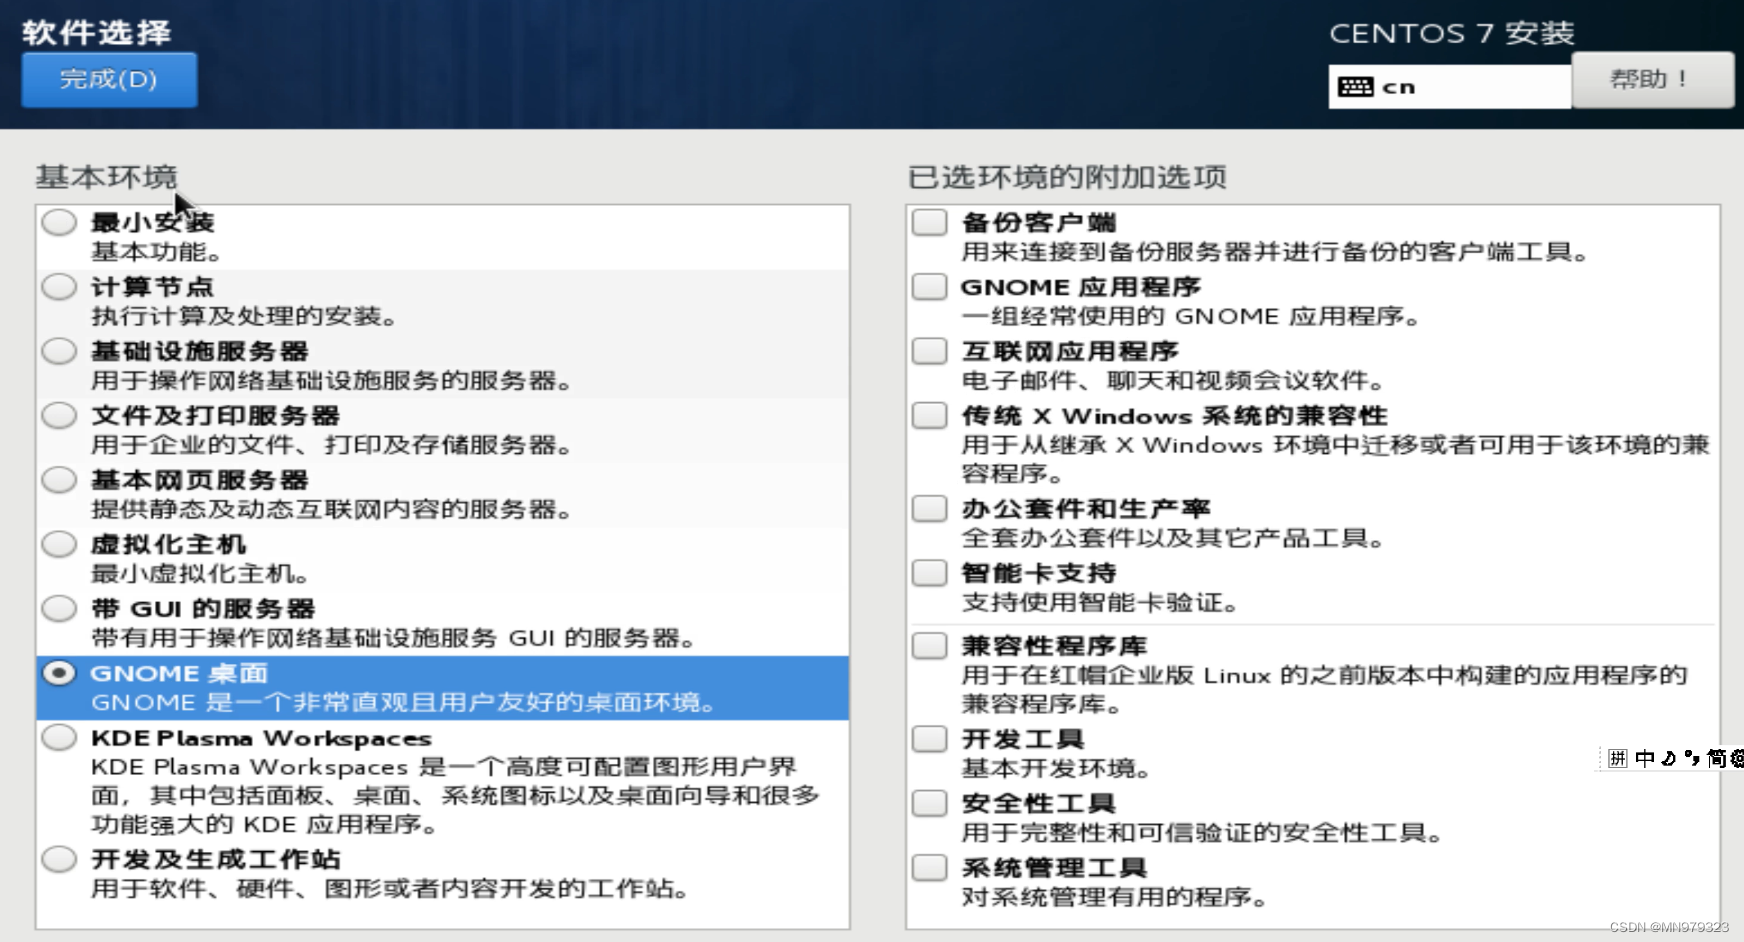Click the 软件选择 page title
1744x942 pixels.
97,32
